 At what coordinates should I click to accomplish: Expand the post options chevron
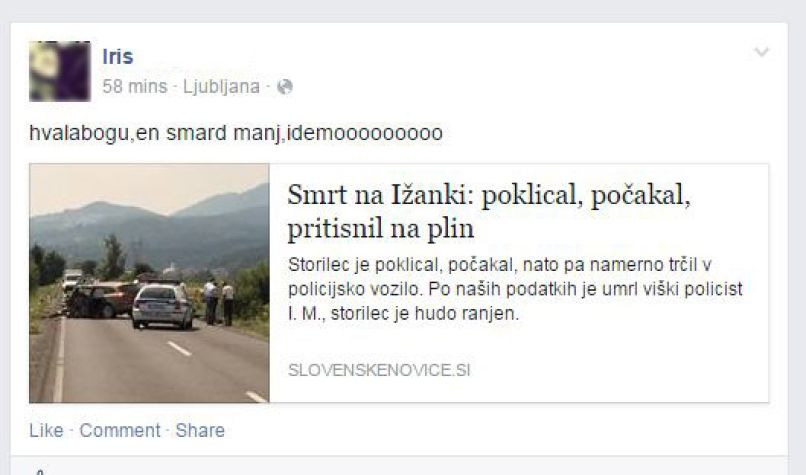pos(761,51)
